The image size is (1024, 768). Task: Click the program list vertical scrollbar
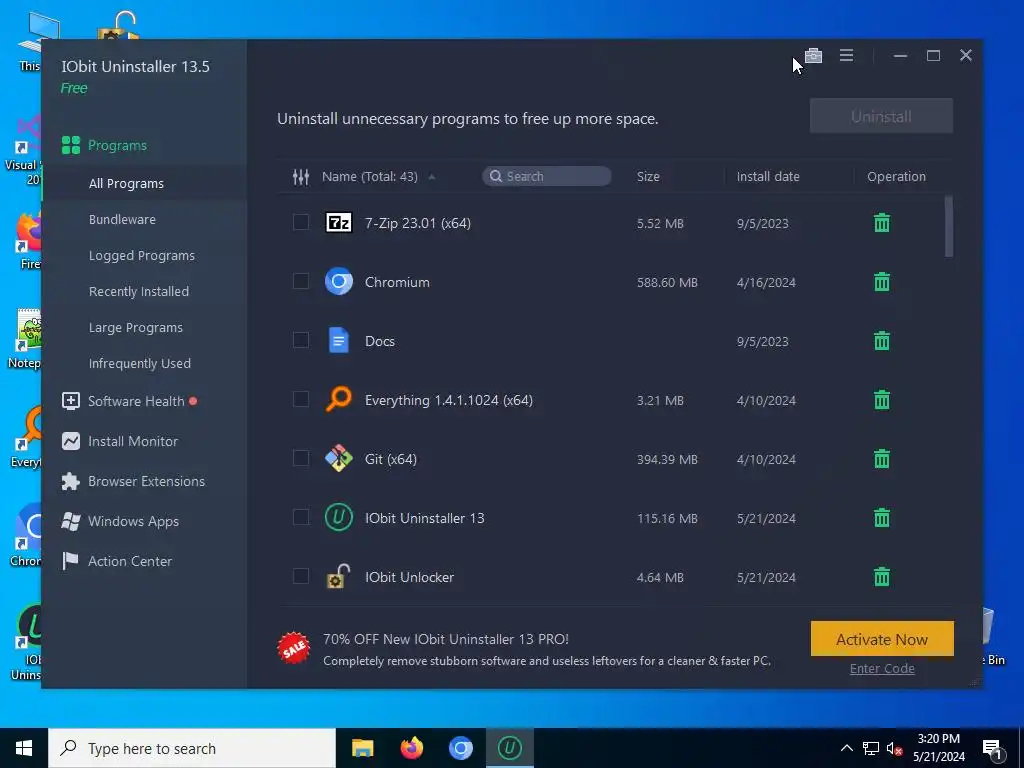click(x=949, y=227)
